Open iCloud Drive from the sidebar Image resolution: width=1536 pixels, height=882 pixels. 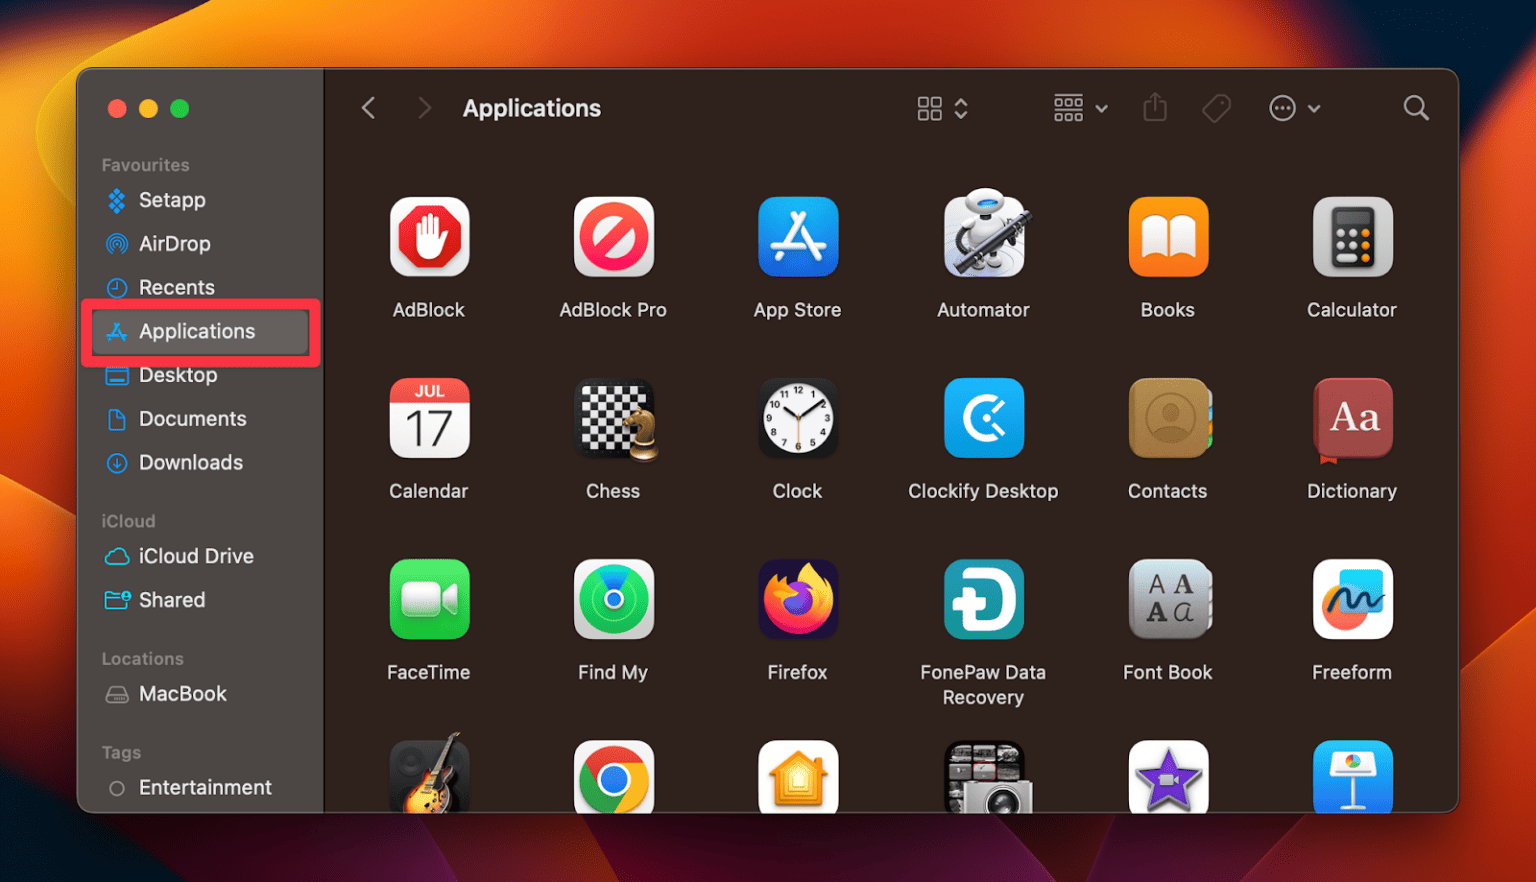click(196, 556)
